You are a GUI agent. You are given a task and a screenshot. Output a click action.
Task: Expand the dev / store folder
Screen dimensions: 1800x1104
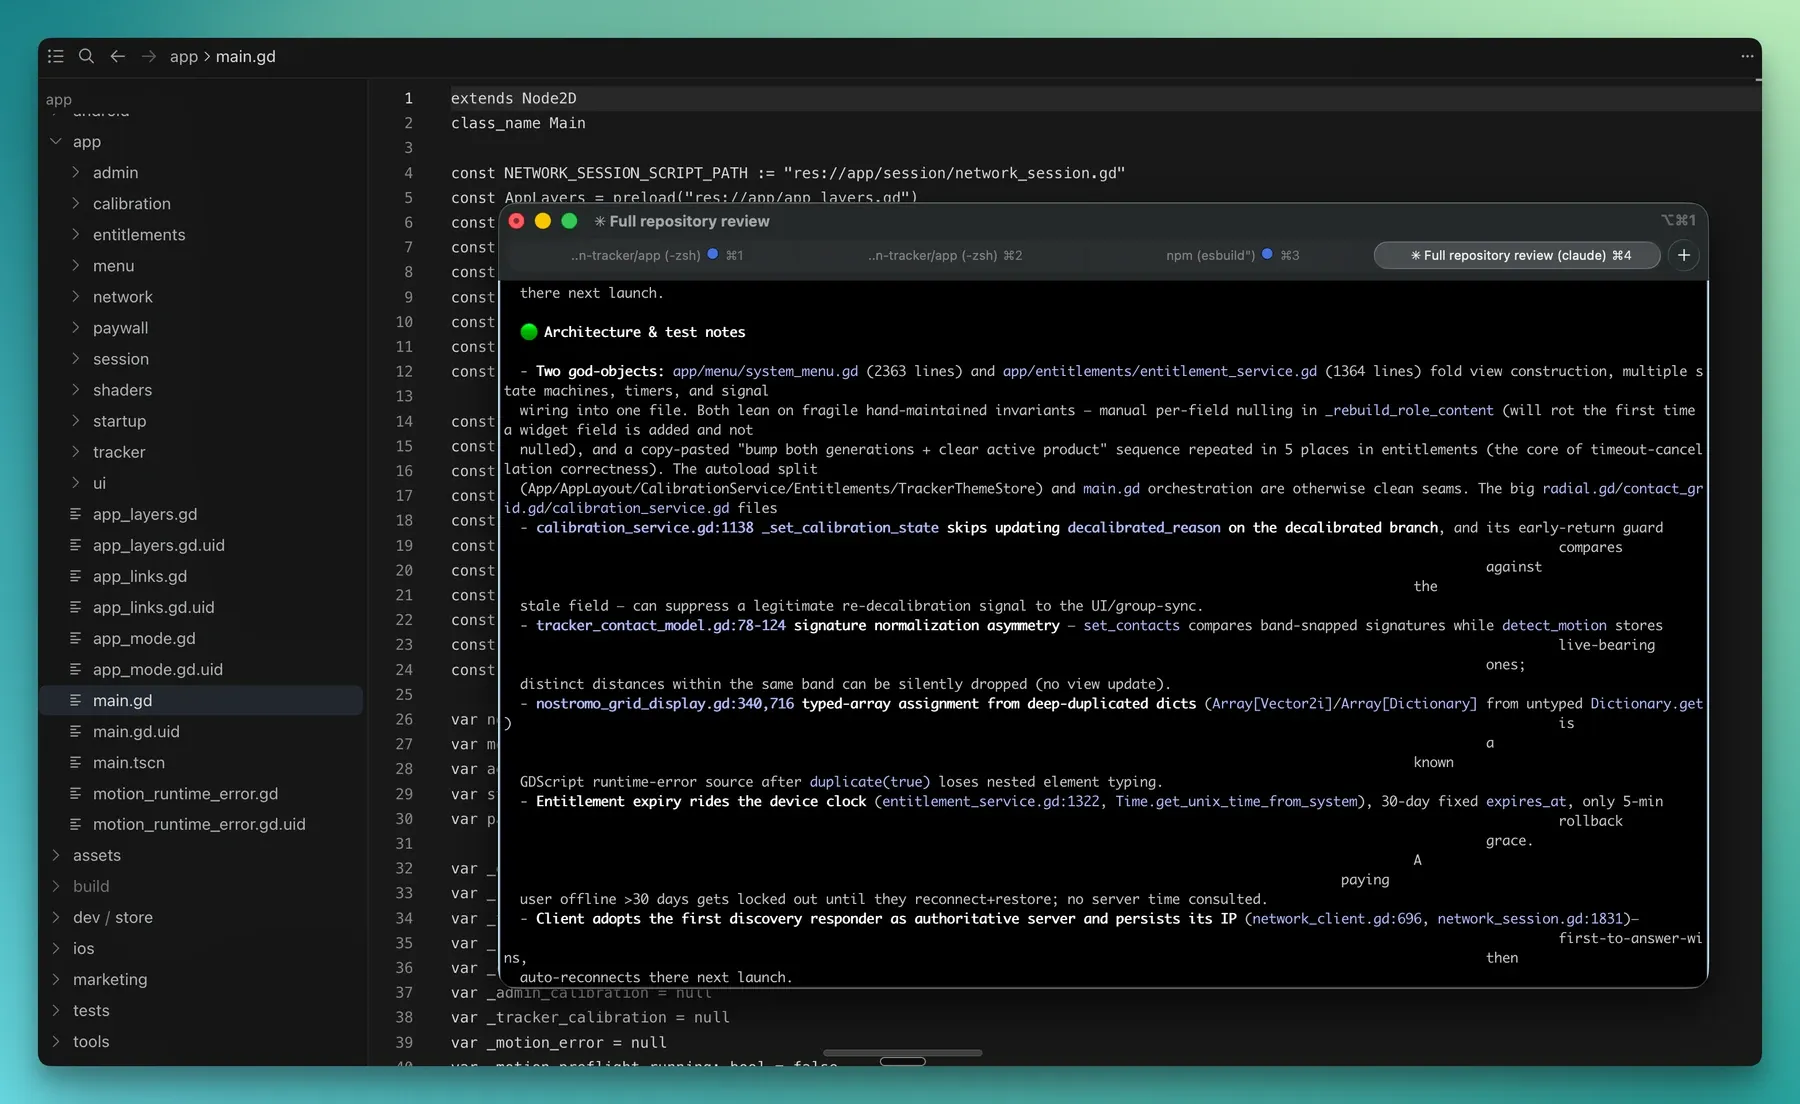[x=56, y=917]
